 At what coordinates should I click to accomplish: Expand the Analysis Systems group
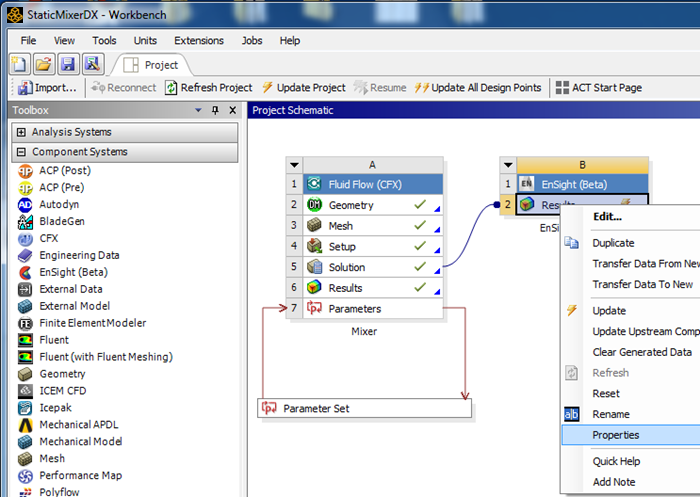21,132
